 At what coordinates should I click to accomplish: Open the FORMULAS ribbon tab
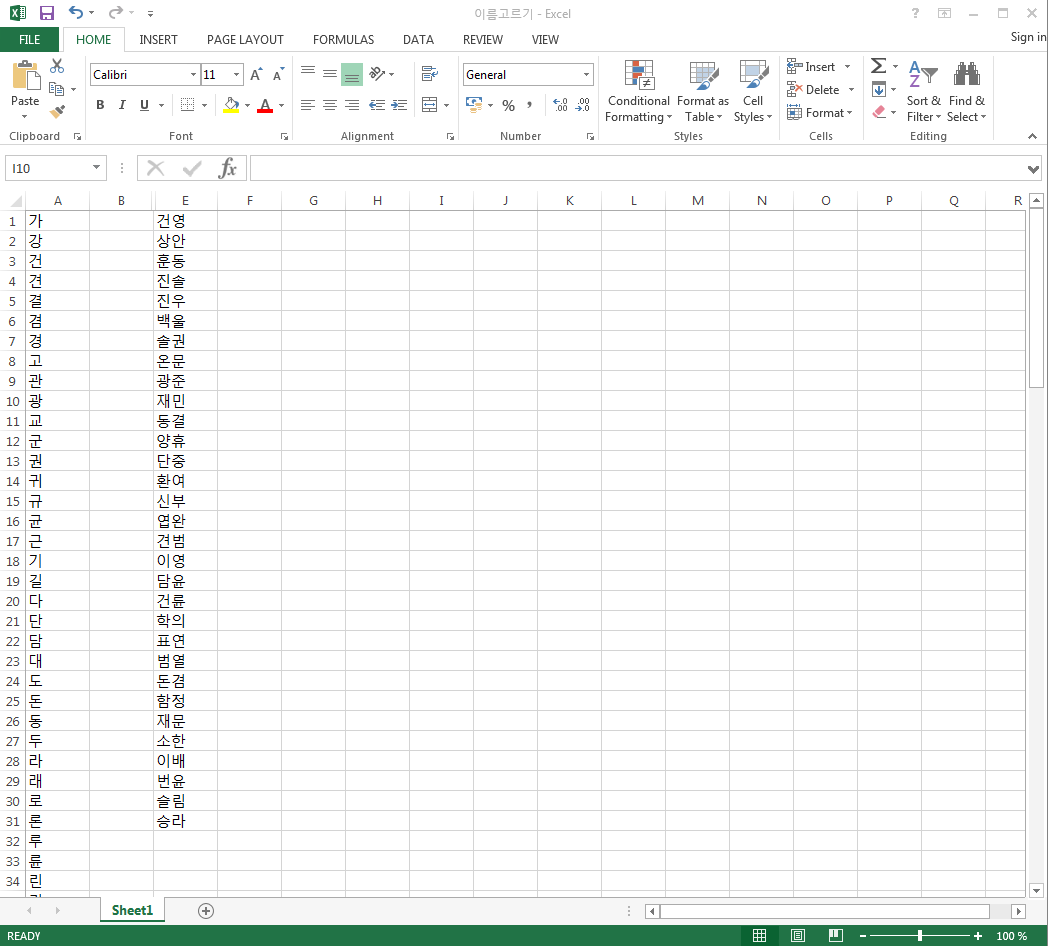pos(343,40)
